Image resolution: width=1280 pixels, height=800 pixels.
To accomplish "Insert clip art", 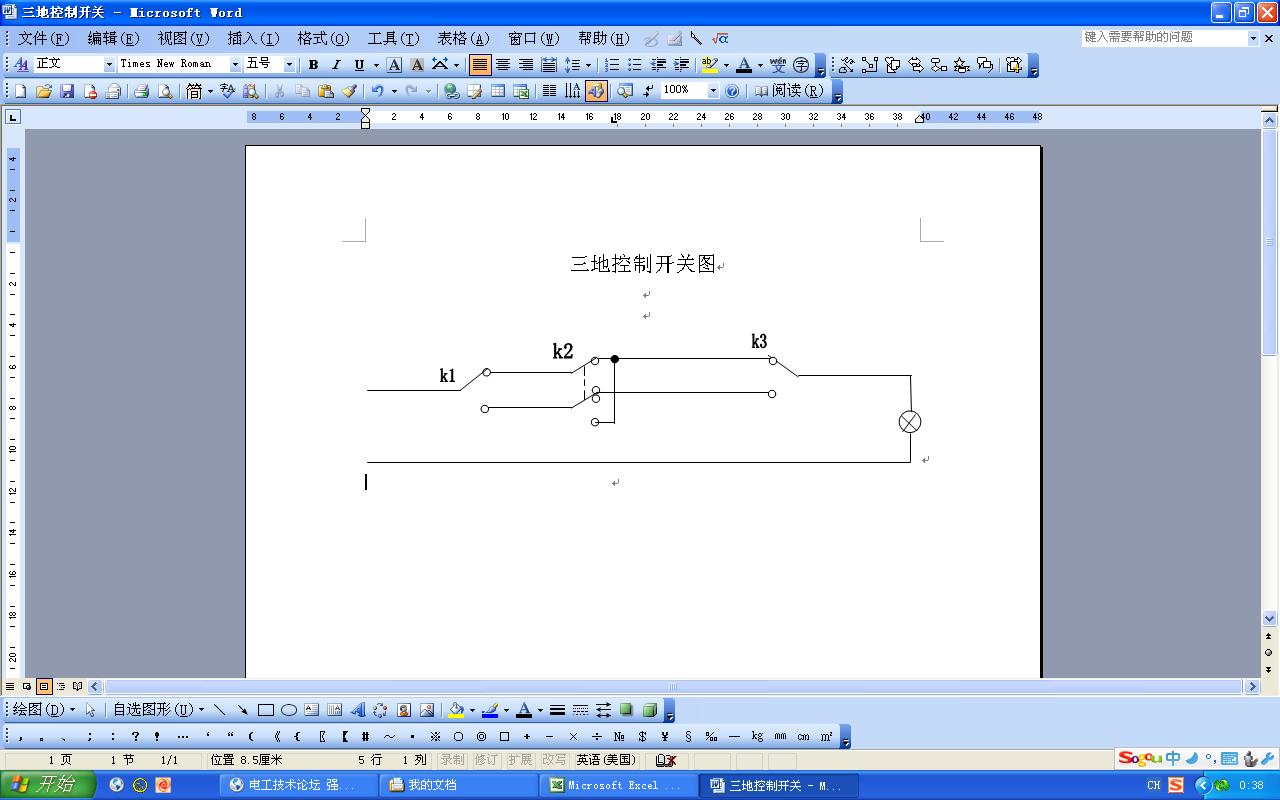I will click(x=403, y=710).
